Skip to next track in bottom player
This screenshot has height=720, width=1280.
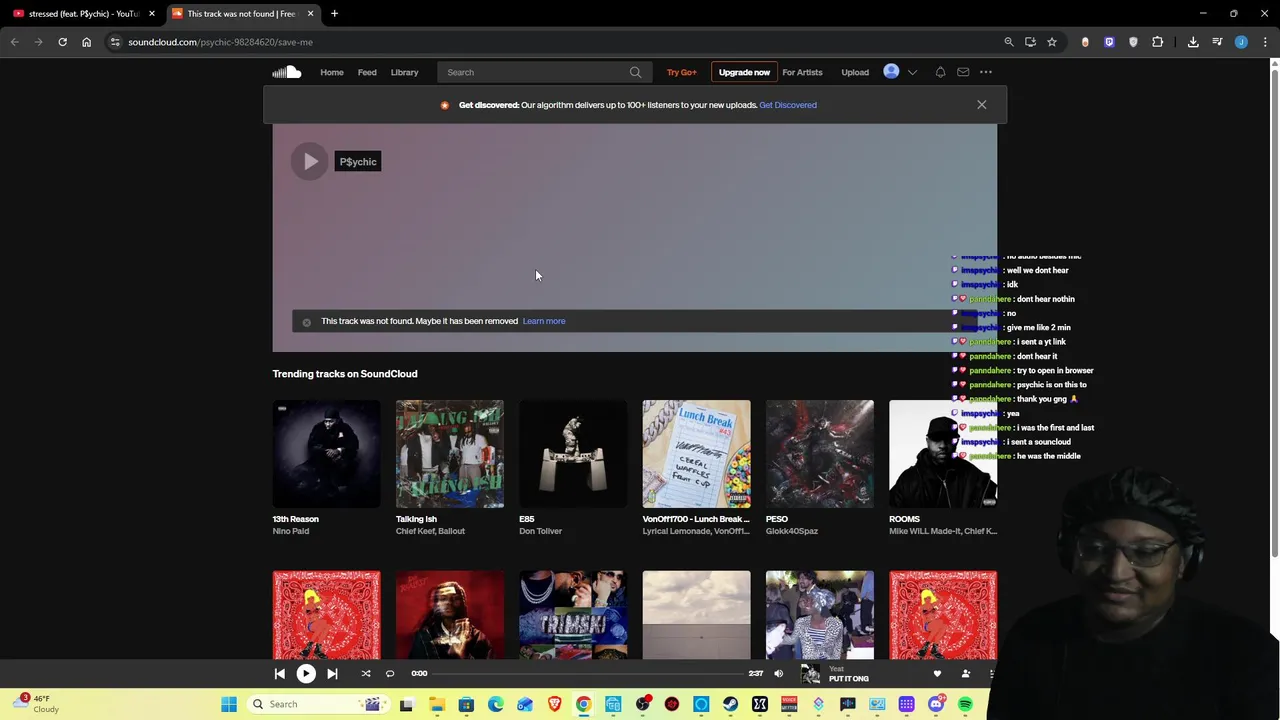click(332, 674)
